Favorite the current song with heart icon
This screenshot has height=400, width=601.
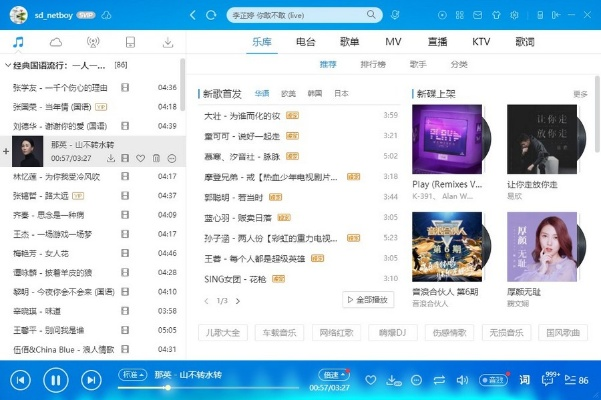click(370, 380)
